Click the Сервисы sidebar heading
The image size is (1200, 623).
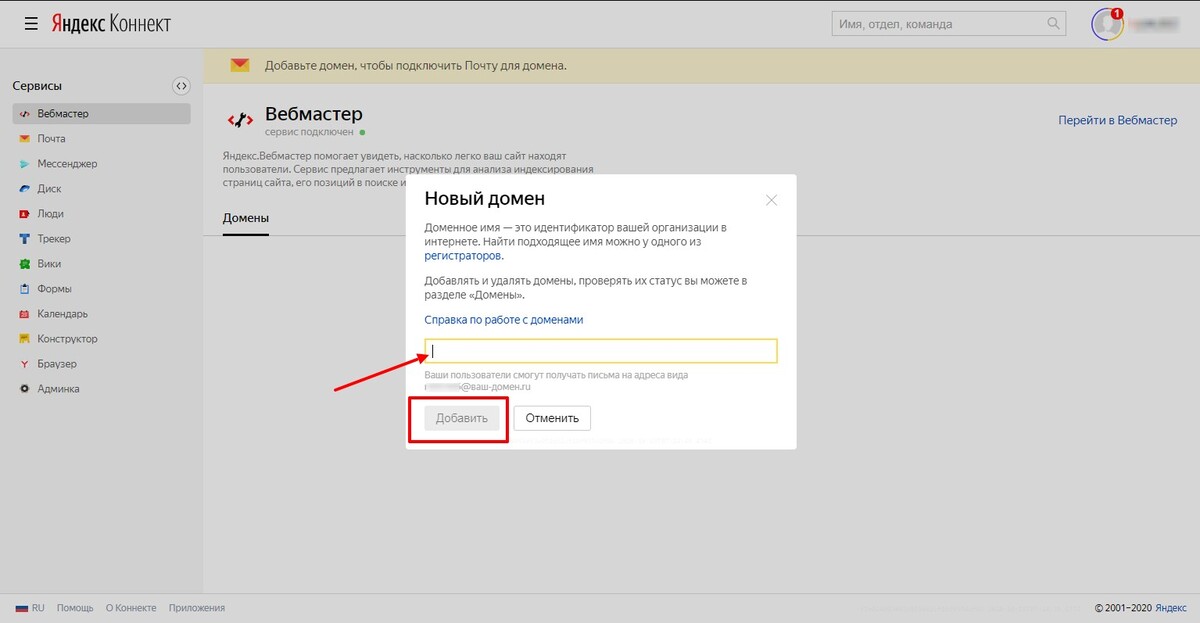[x=37, y=86]
